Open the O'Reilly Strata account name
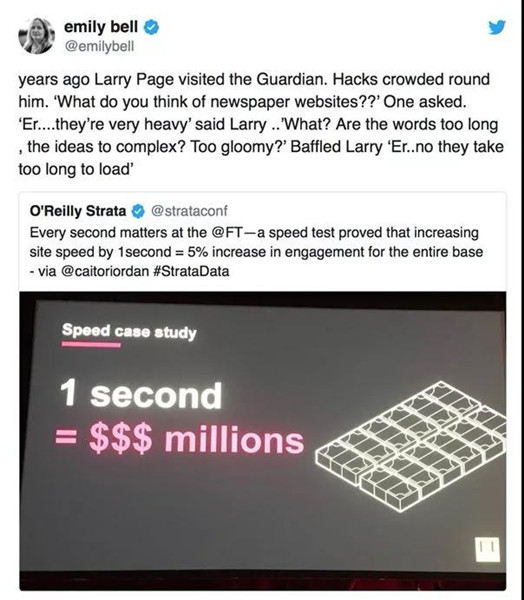The width and height of the screenshot is (524, 600). [x=78, y=211]
